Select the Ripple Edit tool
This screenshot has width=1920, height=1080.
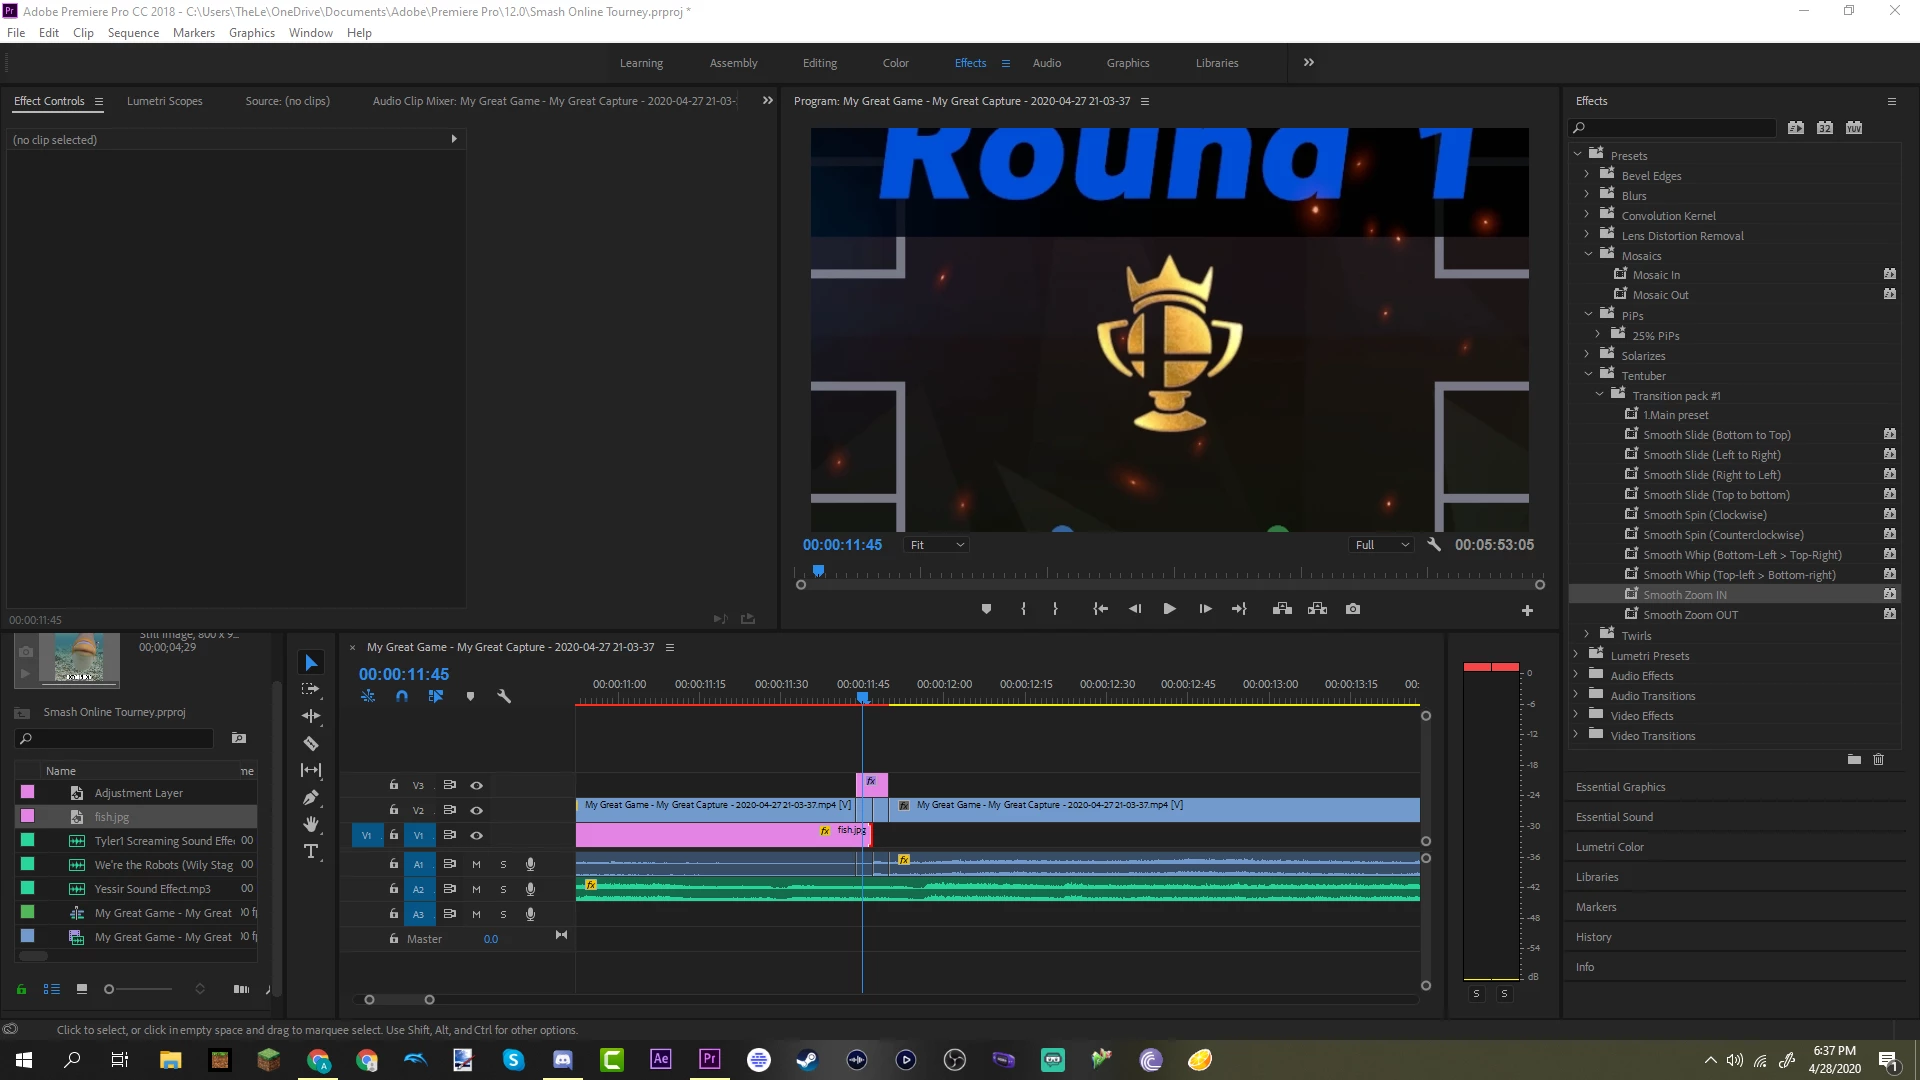(311, 716)
